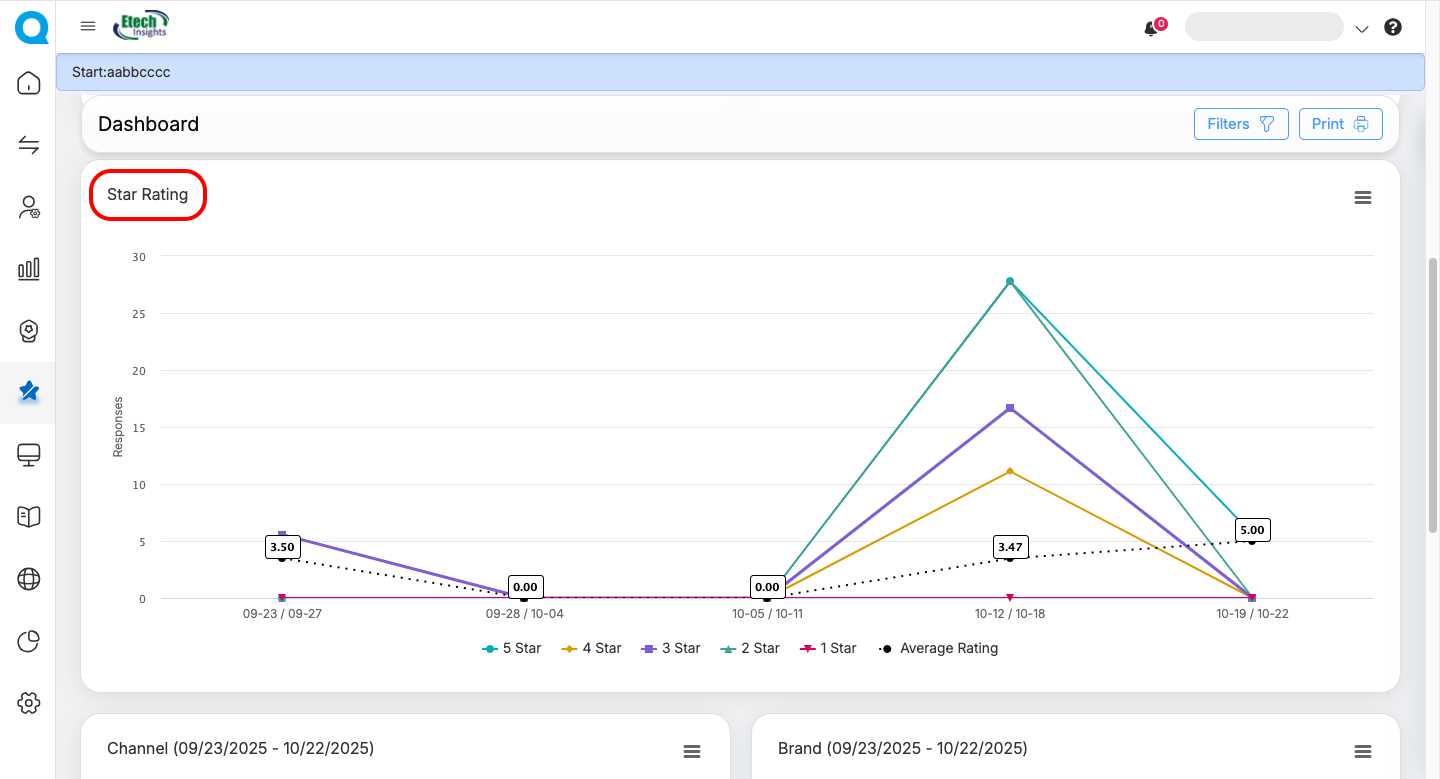The width and height of the screenshot is (1440, 779).
Task: Open the transfer arrows sidebar icon
Action: pyautogui.click(x=29, y=146)
